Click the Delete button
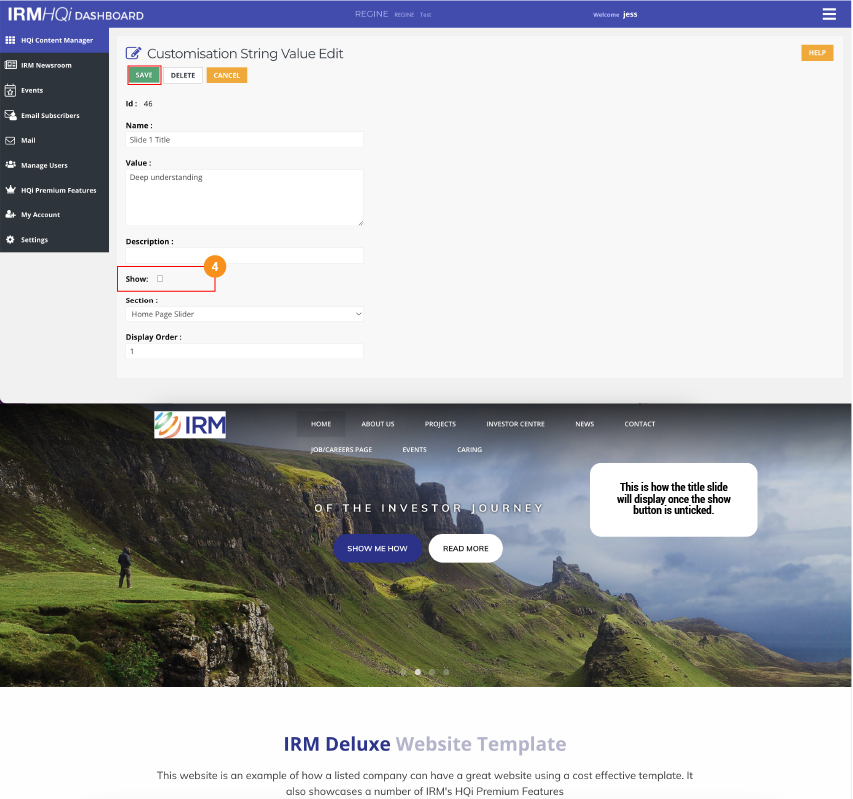This screenshot has height=799, width=853. 183,75
